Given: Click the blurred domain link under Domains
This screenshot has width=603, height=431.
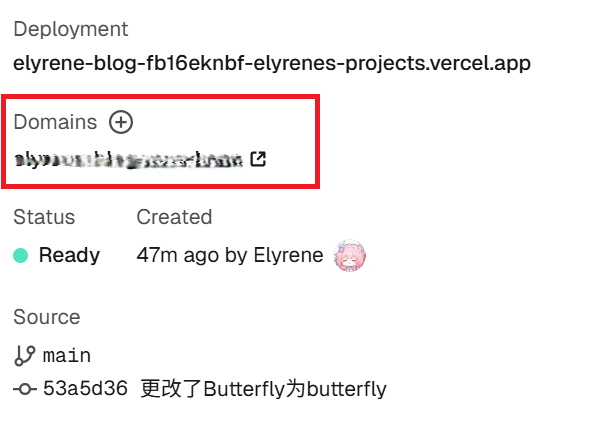Looking at the screenshot, I should coord(128,160).
